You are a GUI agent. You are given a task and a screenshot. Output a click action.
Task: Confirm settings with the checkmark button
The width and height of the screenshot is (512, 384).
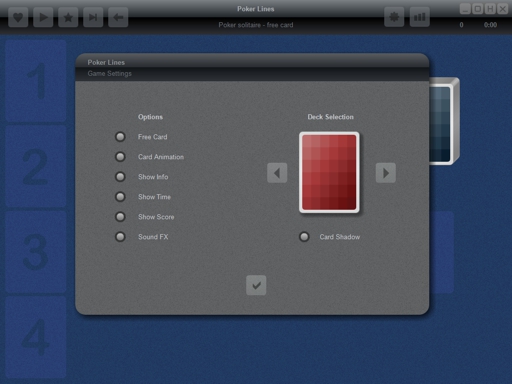point(256,285)
